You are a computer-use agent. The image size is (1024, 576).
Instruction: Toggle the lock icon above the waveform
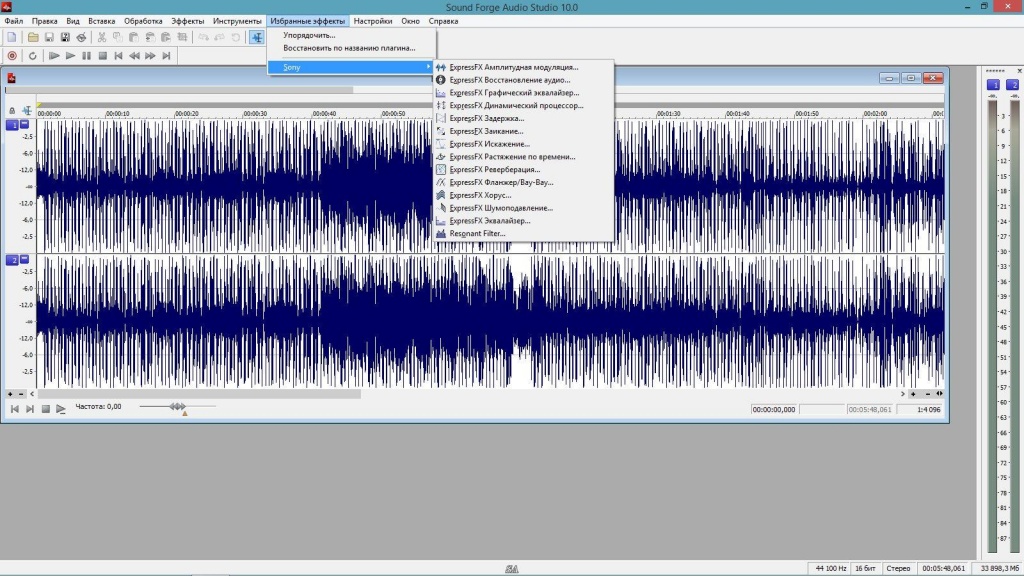click(12, 110)
